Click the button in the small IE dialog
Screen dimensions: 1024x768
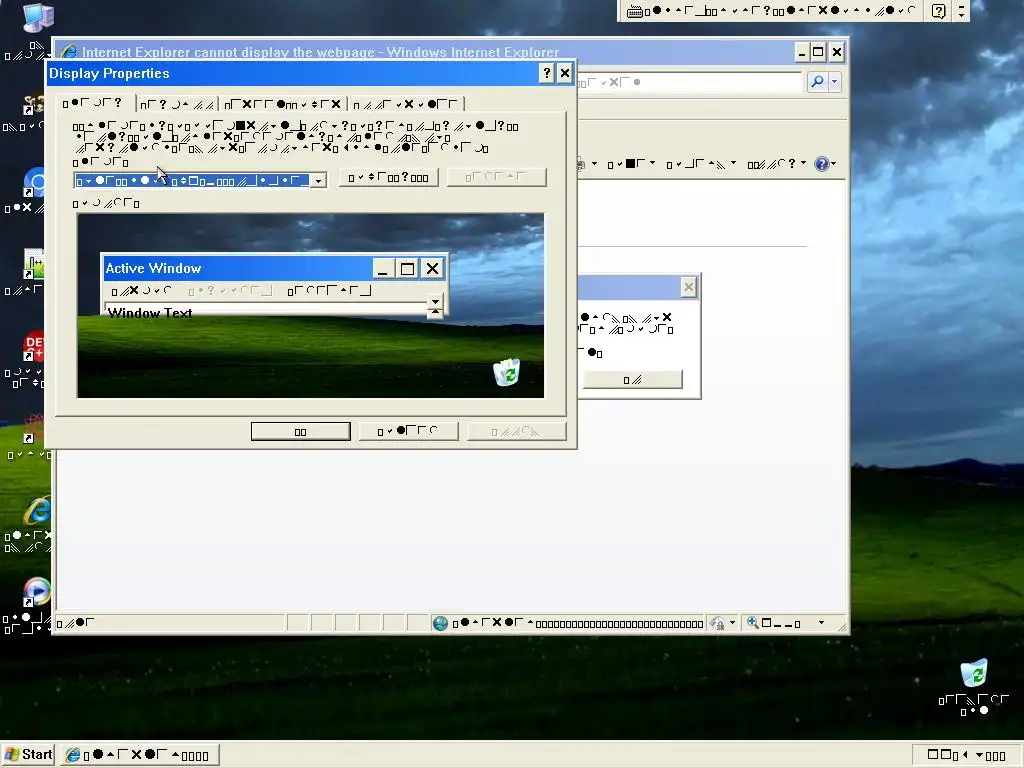tap(632, 379)
